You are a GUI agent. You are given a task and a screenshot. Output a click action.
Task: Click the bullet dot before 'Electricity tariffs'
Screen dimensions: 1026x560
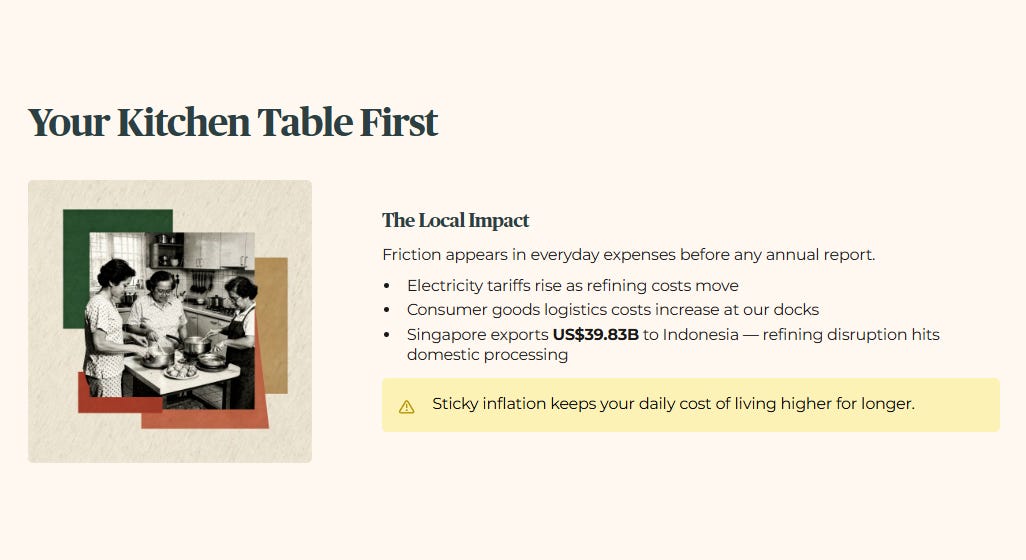387,286
